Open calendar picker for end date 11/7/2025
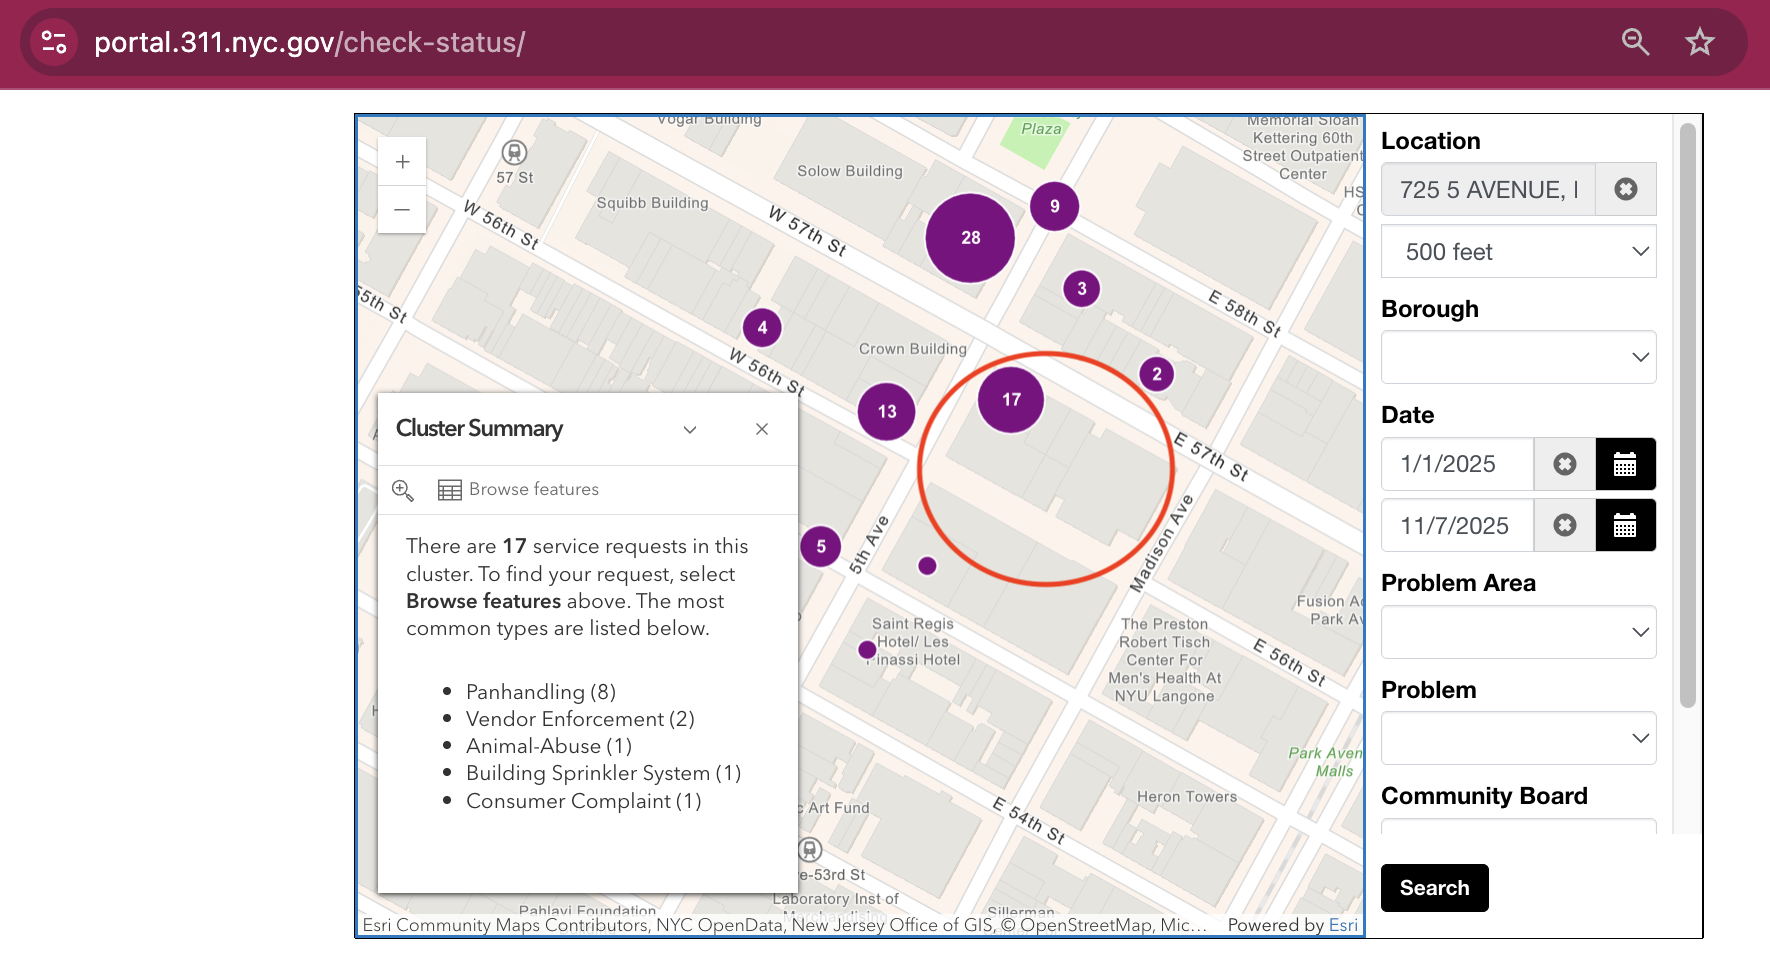Viewport: 1770px width, 956px height. [1625, 526]
